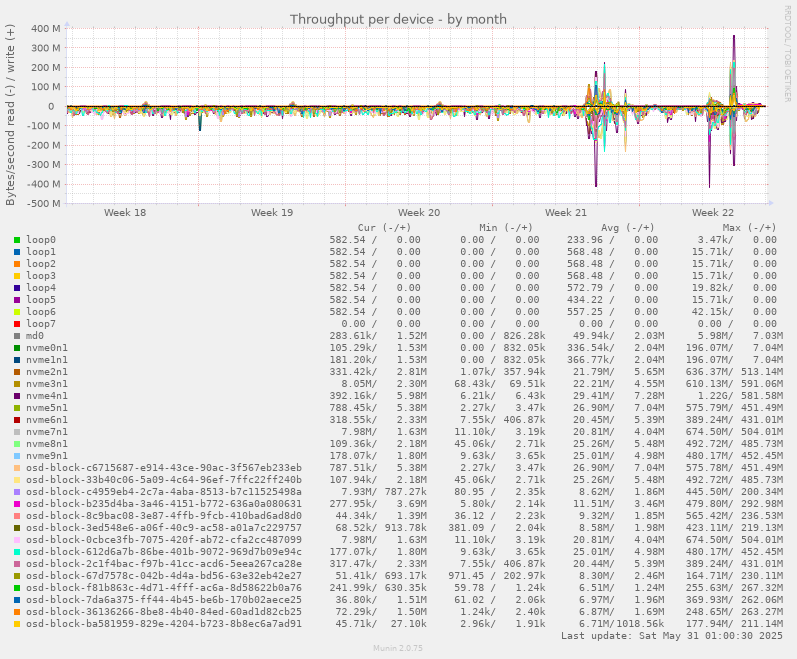Screen dimensions: 797x659
Task: Click the osd-block-2c1f4bac legend label
Action: pyautogui.click(x=164, y=564)
